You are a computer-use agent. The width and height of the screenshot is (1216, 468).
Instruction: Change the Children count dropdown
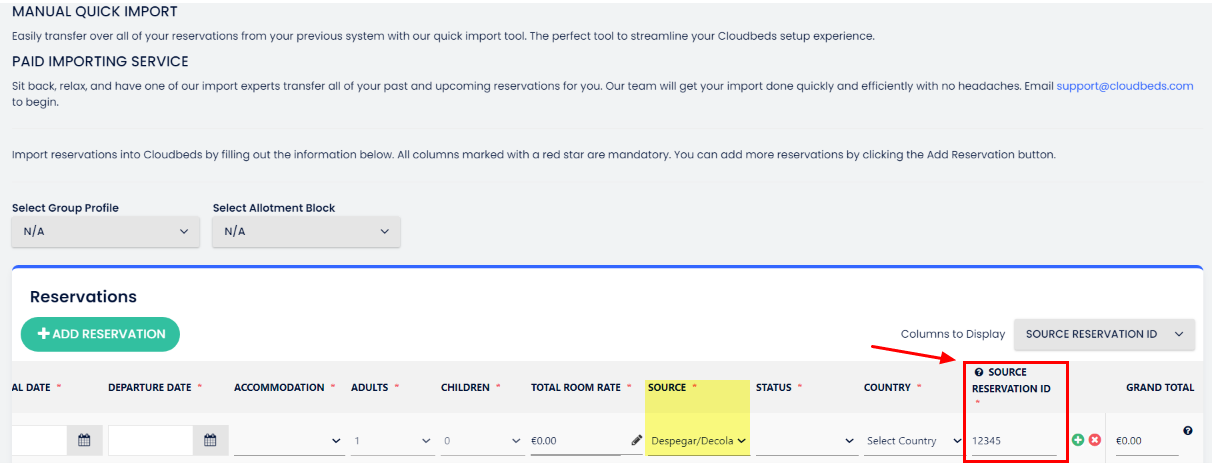(x=481, y=441)
